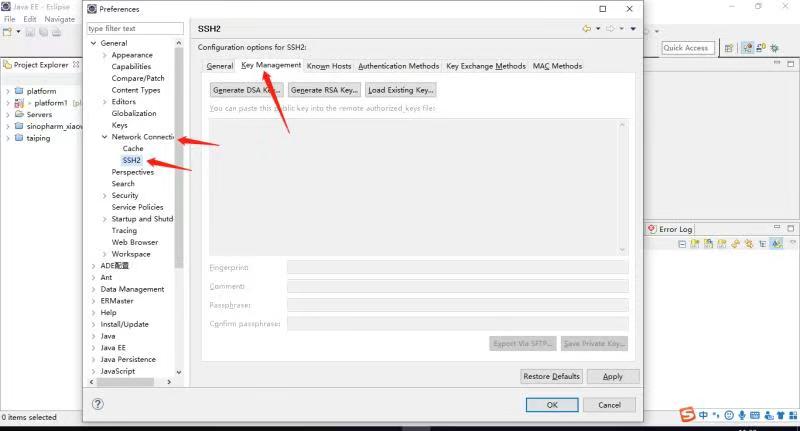This screenshot has height=431, width=800.
Task: Click the Sogou toolbox icon
Action: click(793, 415)
